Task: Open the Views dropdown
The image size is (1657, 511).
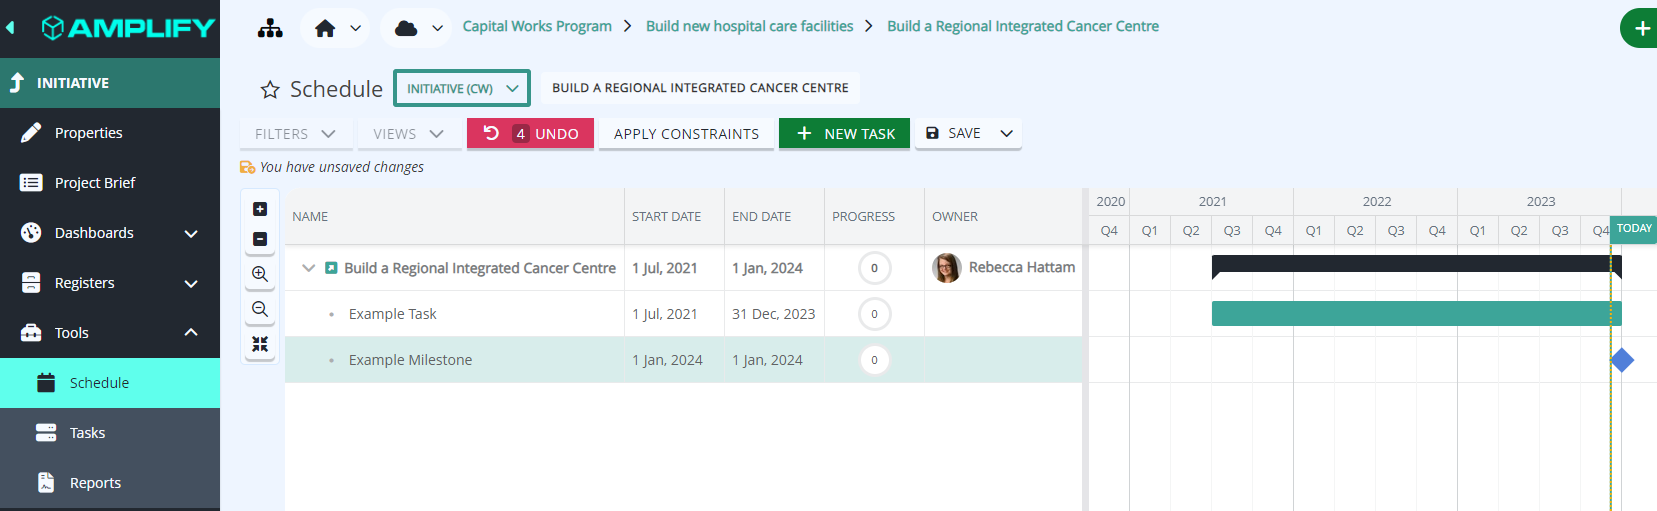Action: (x=409, y=134)
